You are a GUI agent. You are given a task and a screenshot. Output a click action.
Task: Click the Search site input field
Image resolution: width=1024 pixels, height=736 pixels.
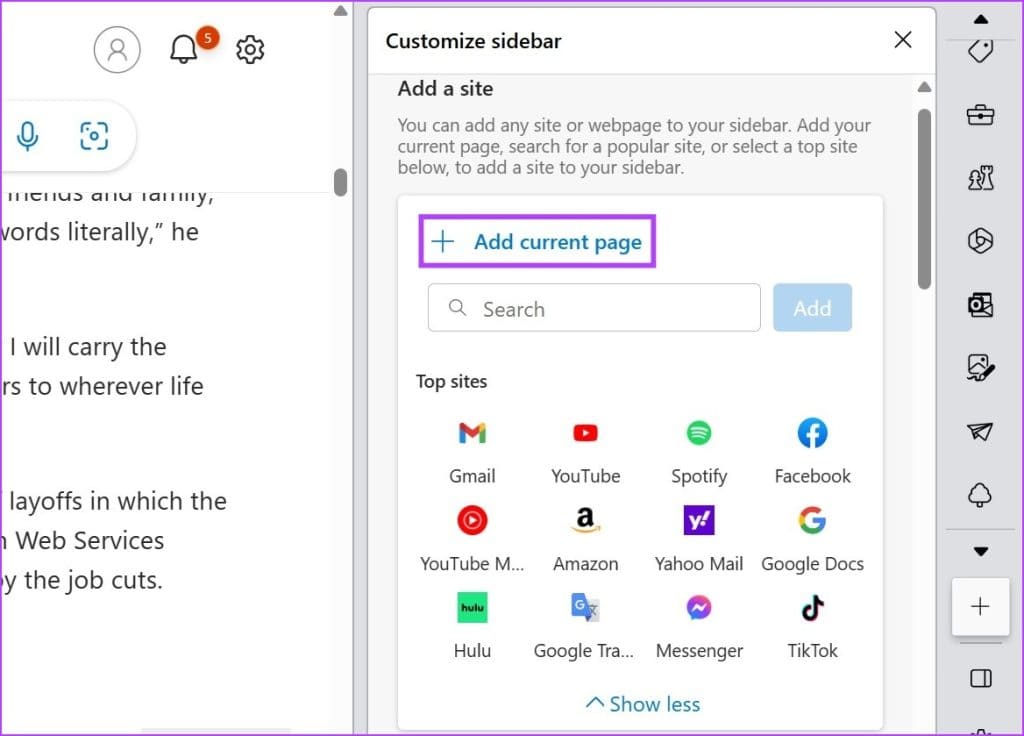pos(594,309)
